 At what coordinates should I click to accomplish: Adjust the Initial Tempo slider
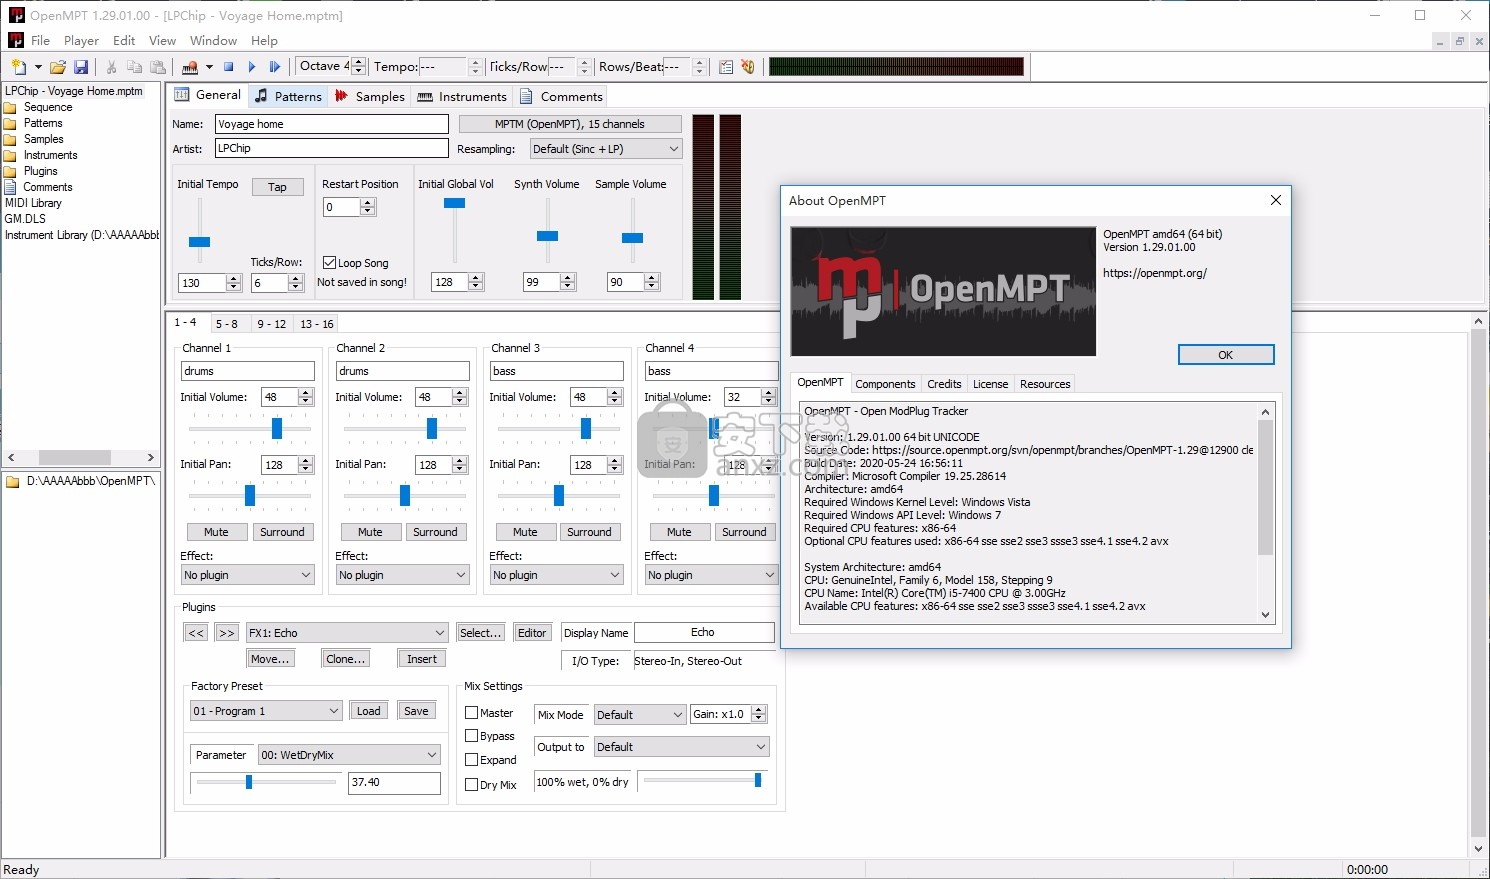click(200, 241)
